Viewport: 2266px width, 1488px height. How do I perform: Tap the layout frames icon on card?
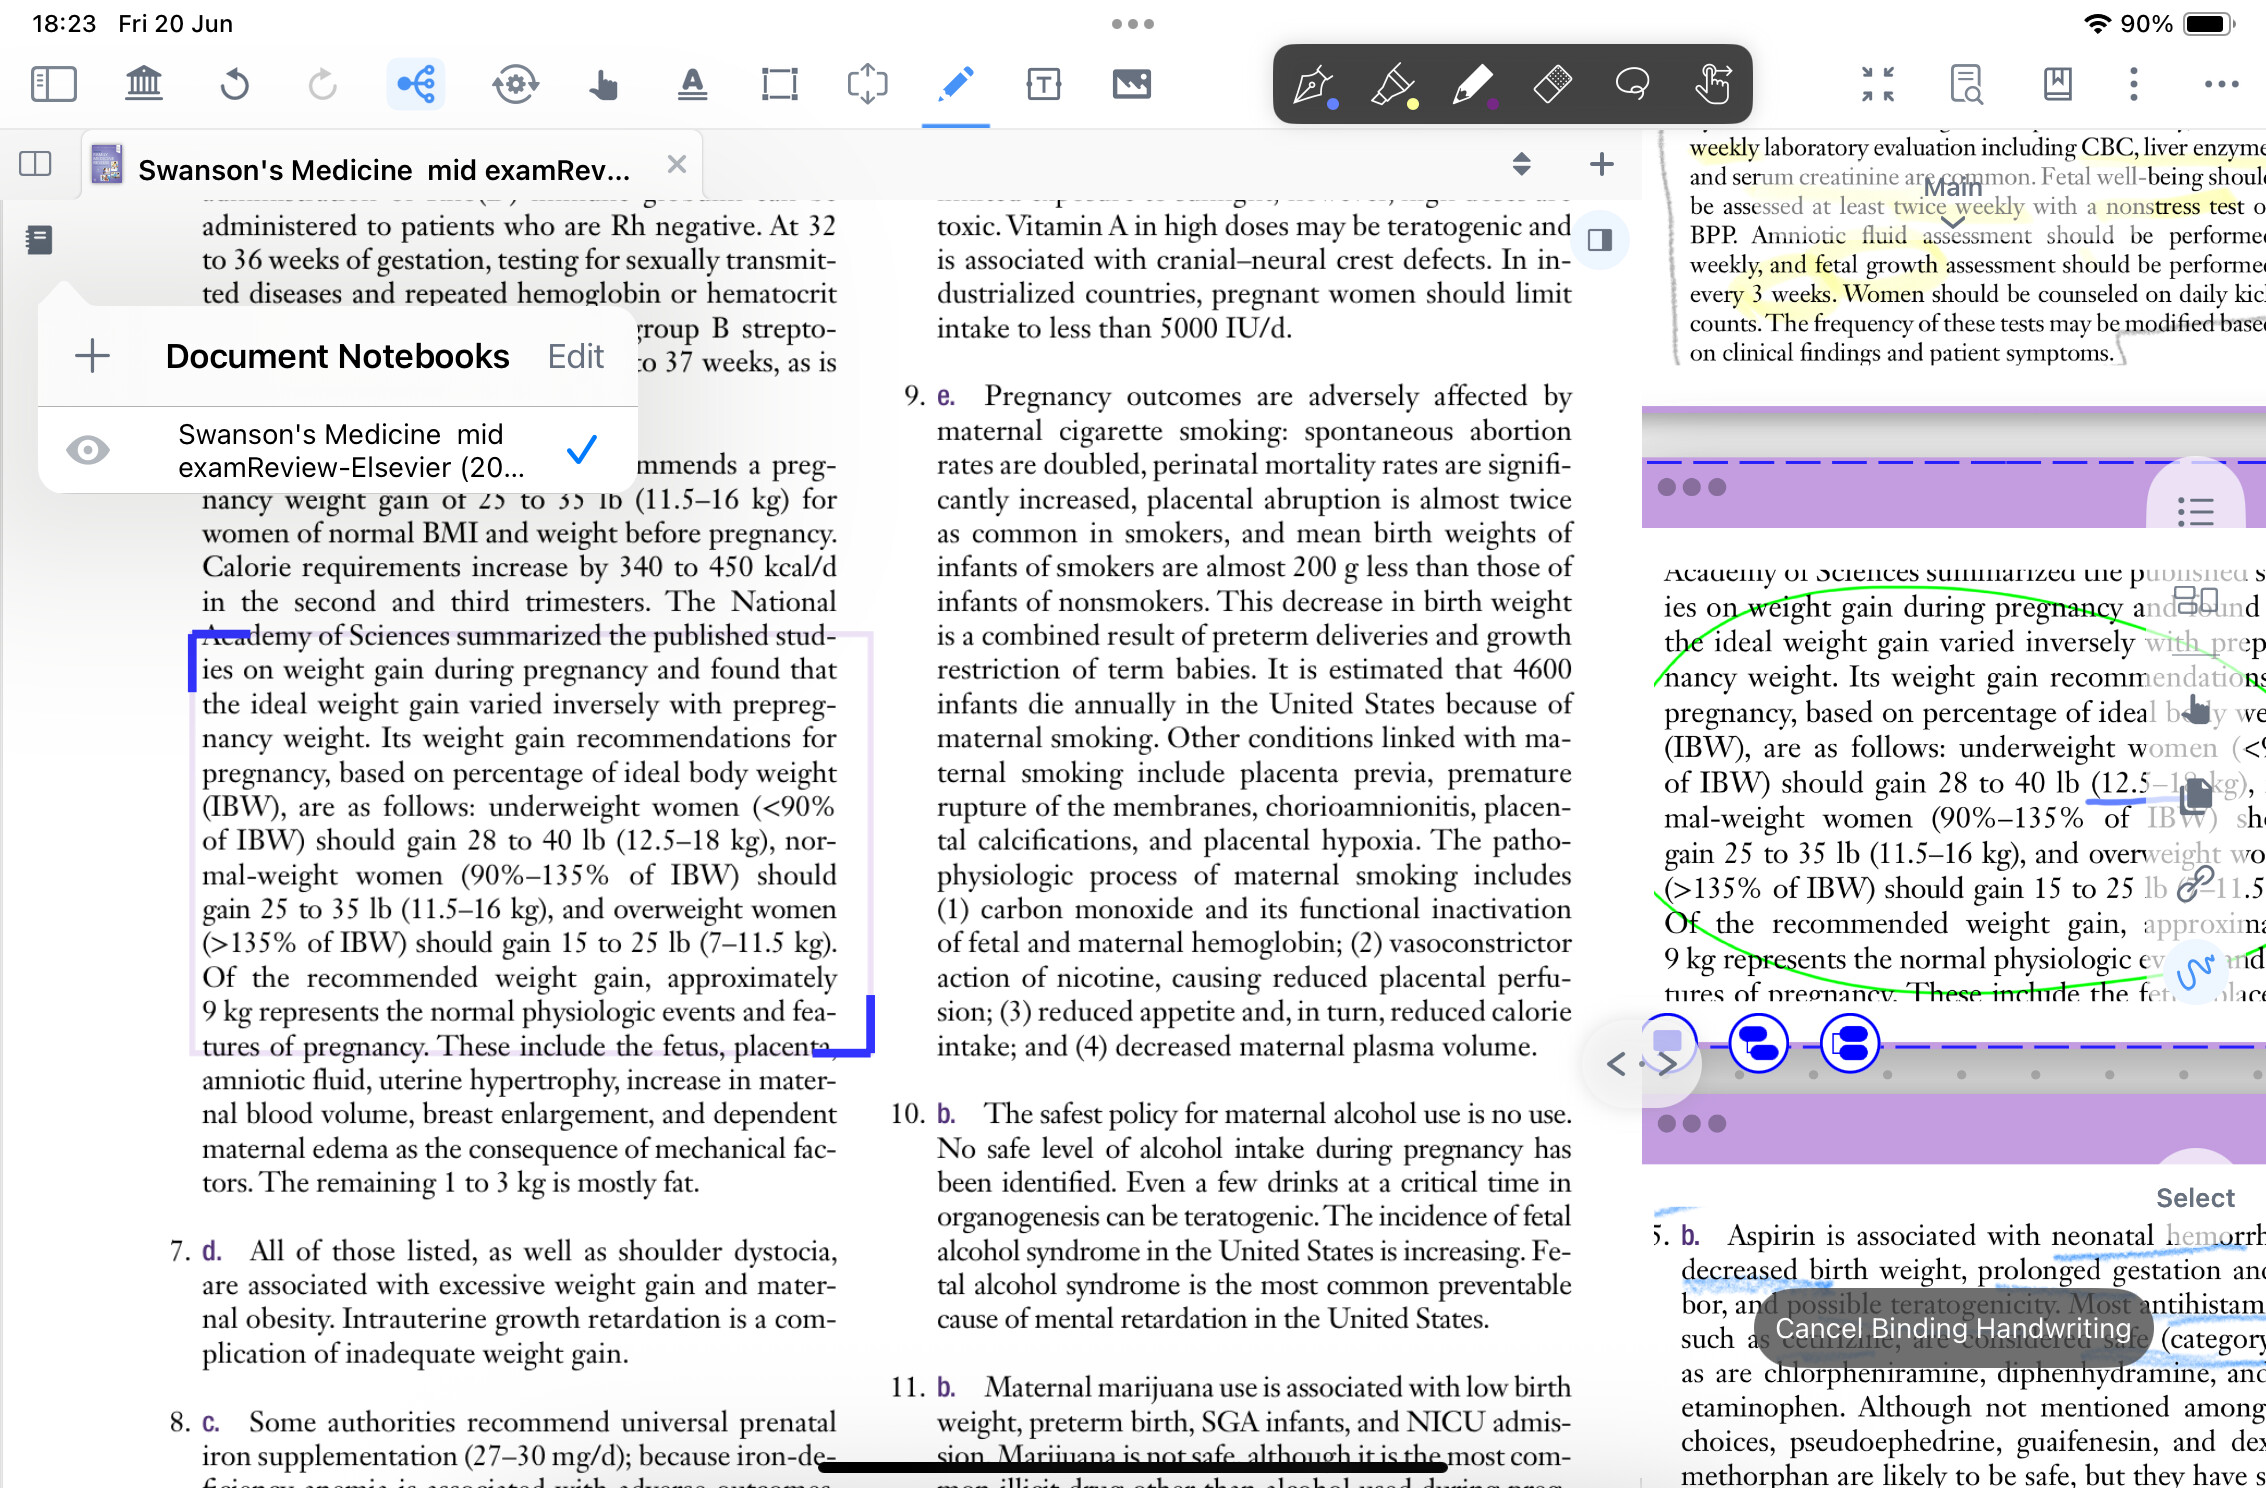(2196, 601)
